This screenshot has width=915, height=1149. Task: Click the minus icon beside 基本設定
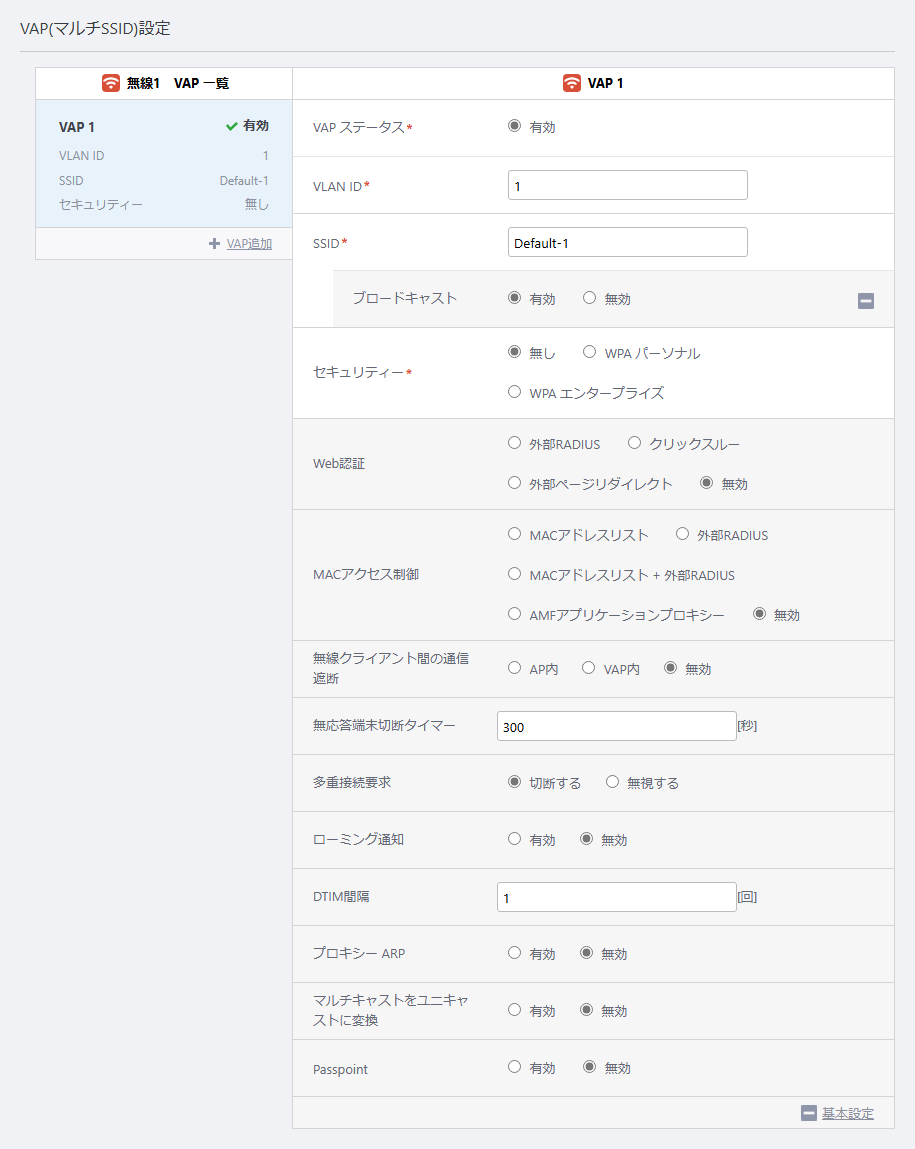[x=809, y=1113]
